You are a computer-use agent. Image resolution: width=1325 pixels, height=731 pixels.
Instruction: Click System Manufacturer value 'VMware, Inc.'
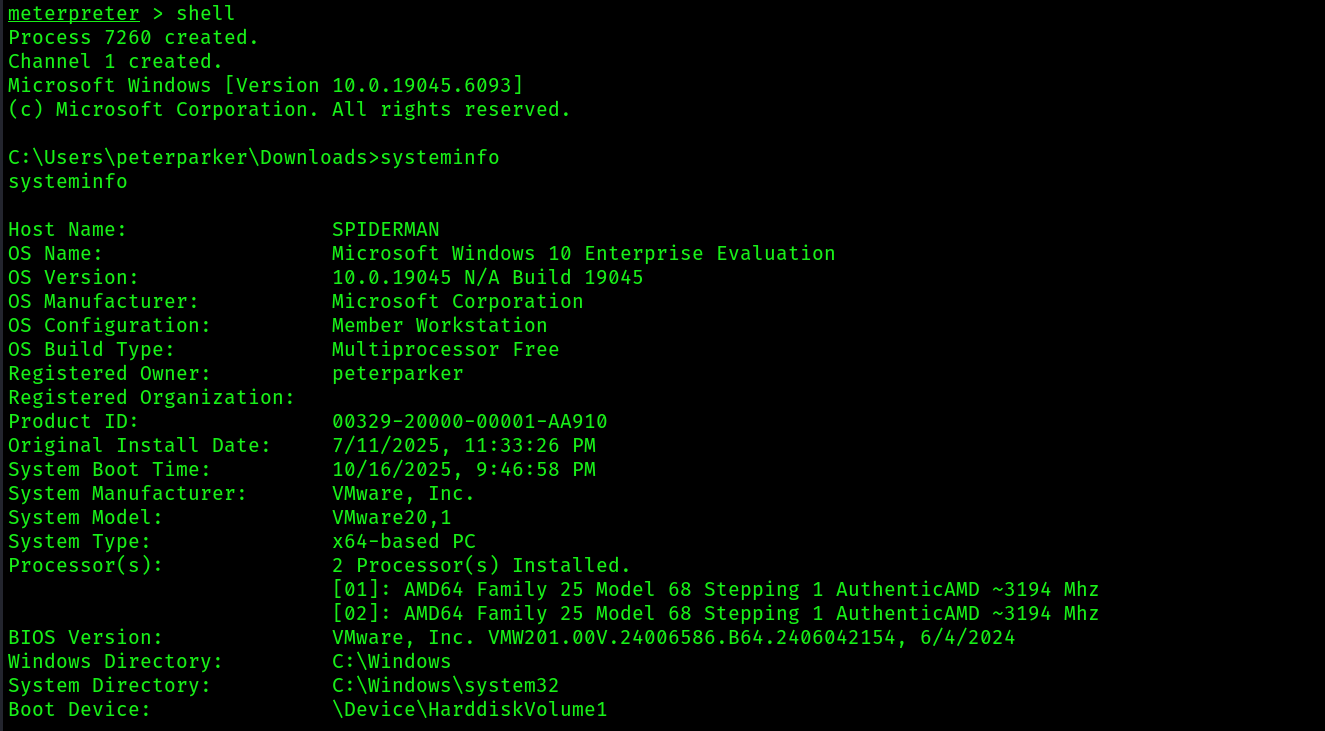coord(404,494)
